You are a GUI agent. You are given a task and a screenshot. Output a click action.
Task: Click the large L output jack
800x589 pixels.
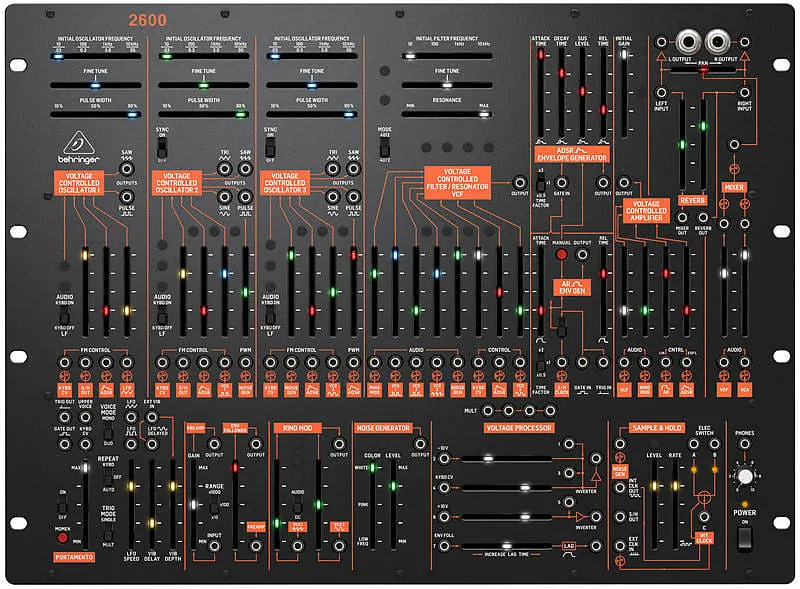pyautogui.click(x=687, y=42)
